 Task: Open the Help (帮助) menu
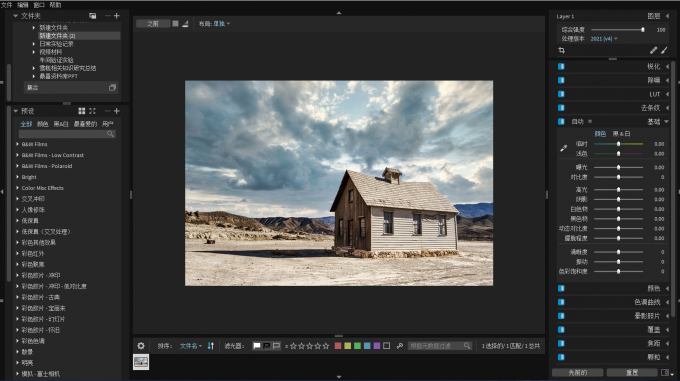tap(56, 5)
